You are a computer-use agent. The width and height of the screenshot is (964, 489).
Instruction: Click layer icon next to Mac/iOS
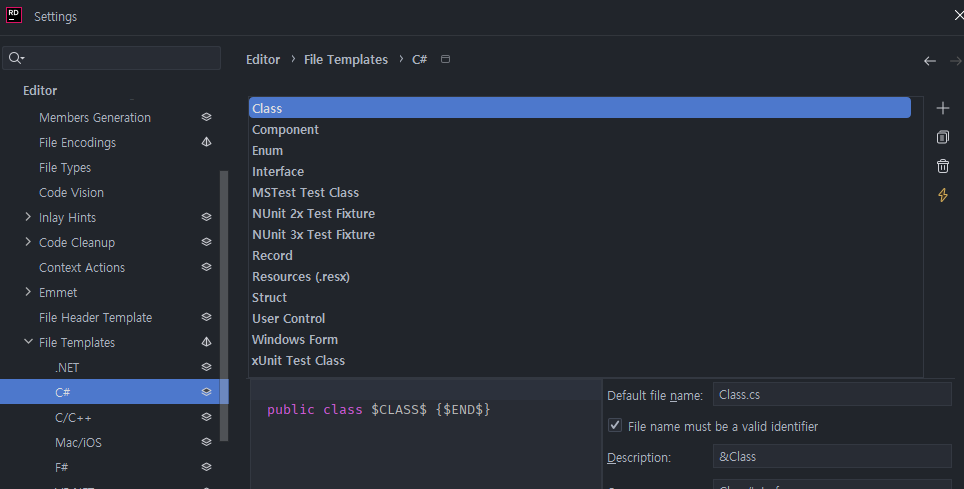pyautogui.click(x=207, y=442)
